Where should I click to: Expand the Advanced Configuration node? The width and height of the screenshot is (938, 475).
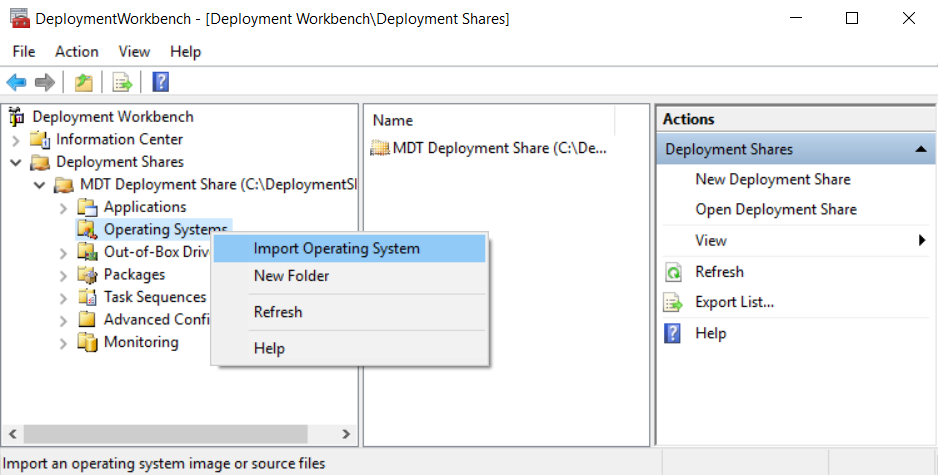click(x=63, y=321)
